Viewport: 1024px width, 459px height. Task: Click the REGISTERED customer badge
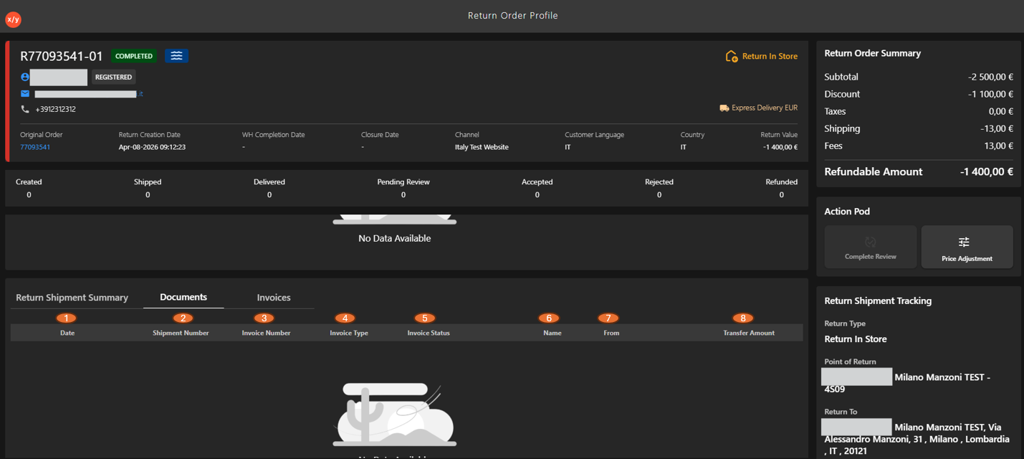pyautogui.click(x=114, y=77)
